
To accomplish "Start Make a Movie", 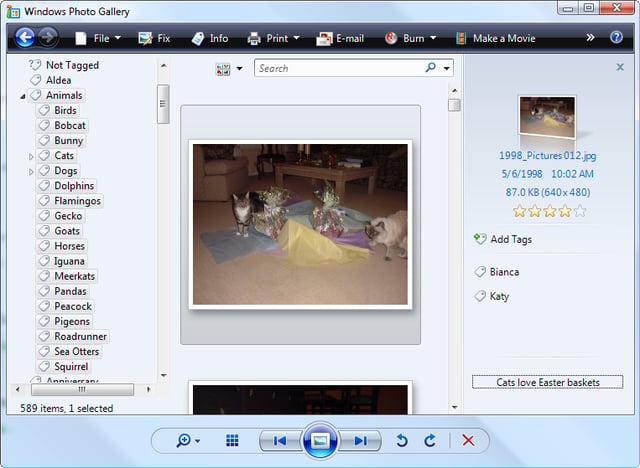I will click(496, 38).
